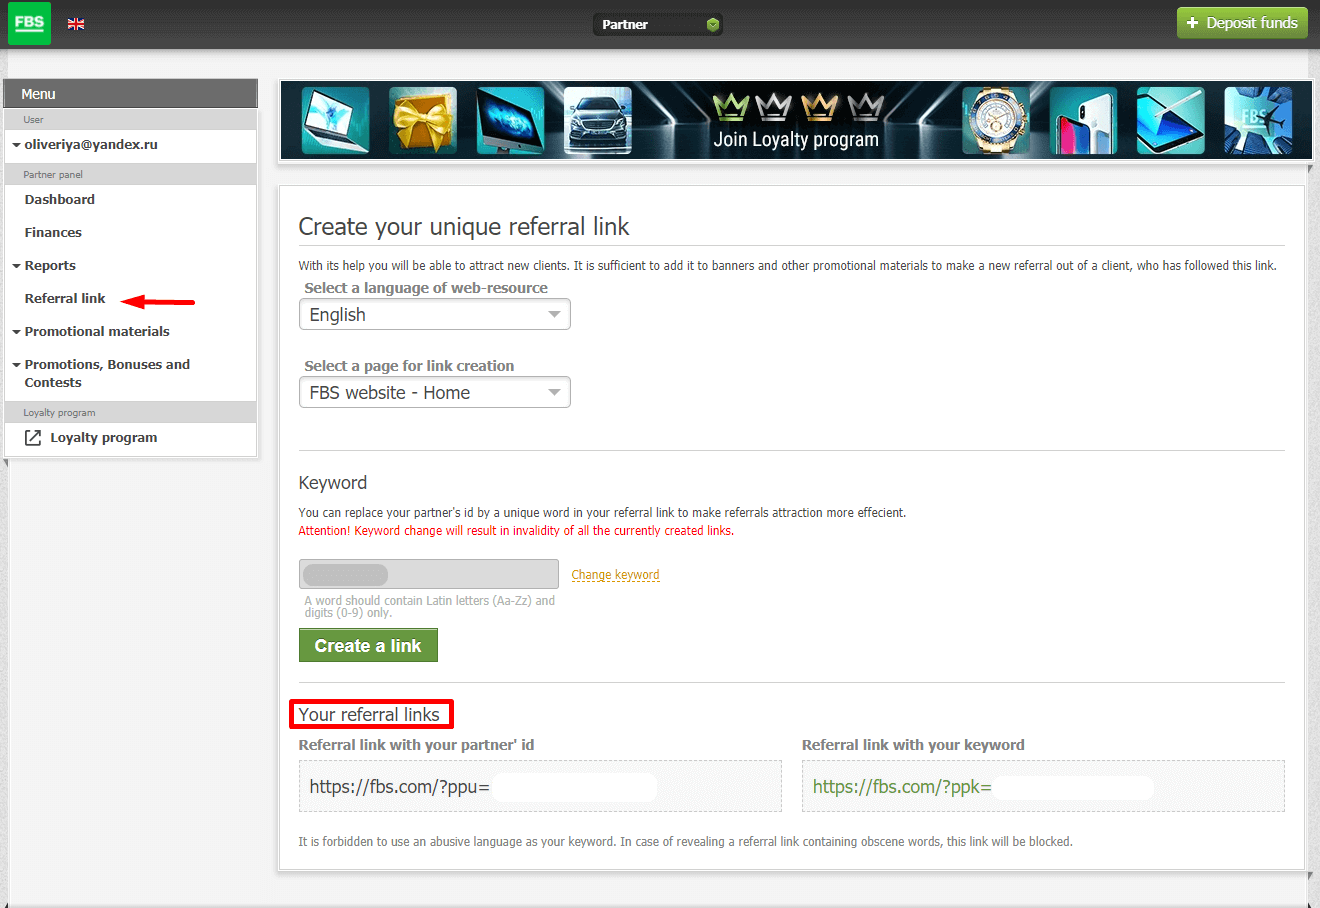Click the Mercedes car image in banner

[x=598, y=121]
